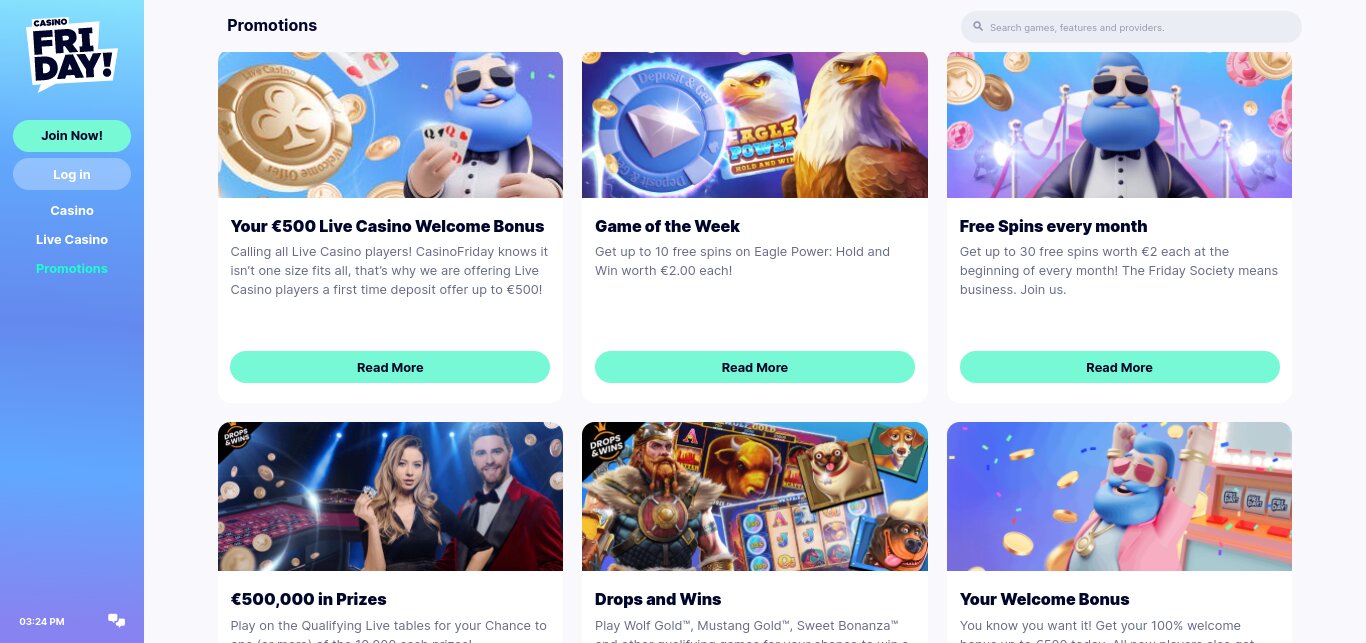Image resolution: width=1366 pixels, height=643 pixels.
Task: Open the €500,000 in Prizes banner image
Action: [x=390, y=496]
